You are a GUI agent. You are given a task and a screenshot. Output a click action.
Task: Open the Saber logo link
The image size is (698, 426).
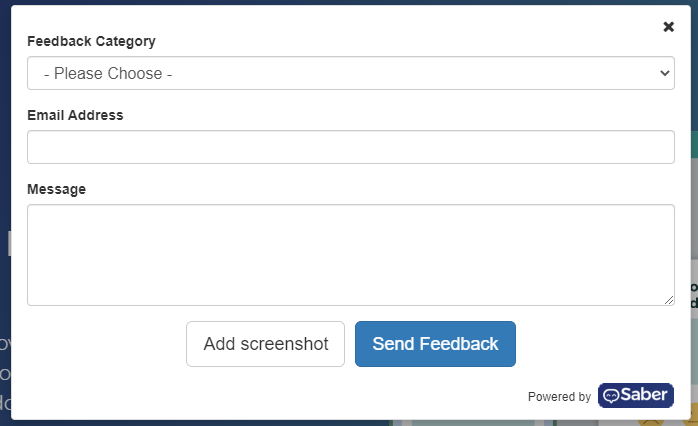(x=636, y=395)
